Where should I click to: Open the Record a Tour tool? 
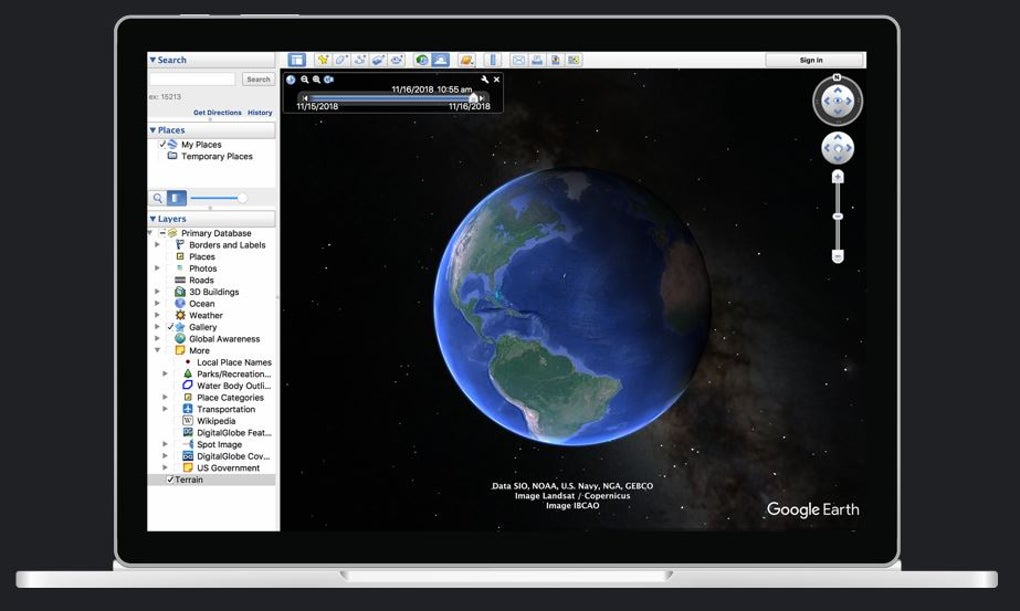click(397, 60)
